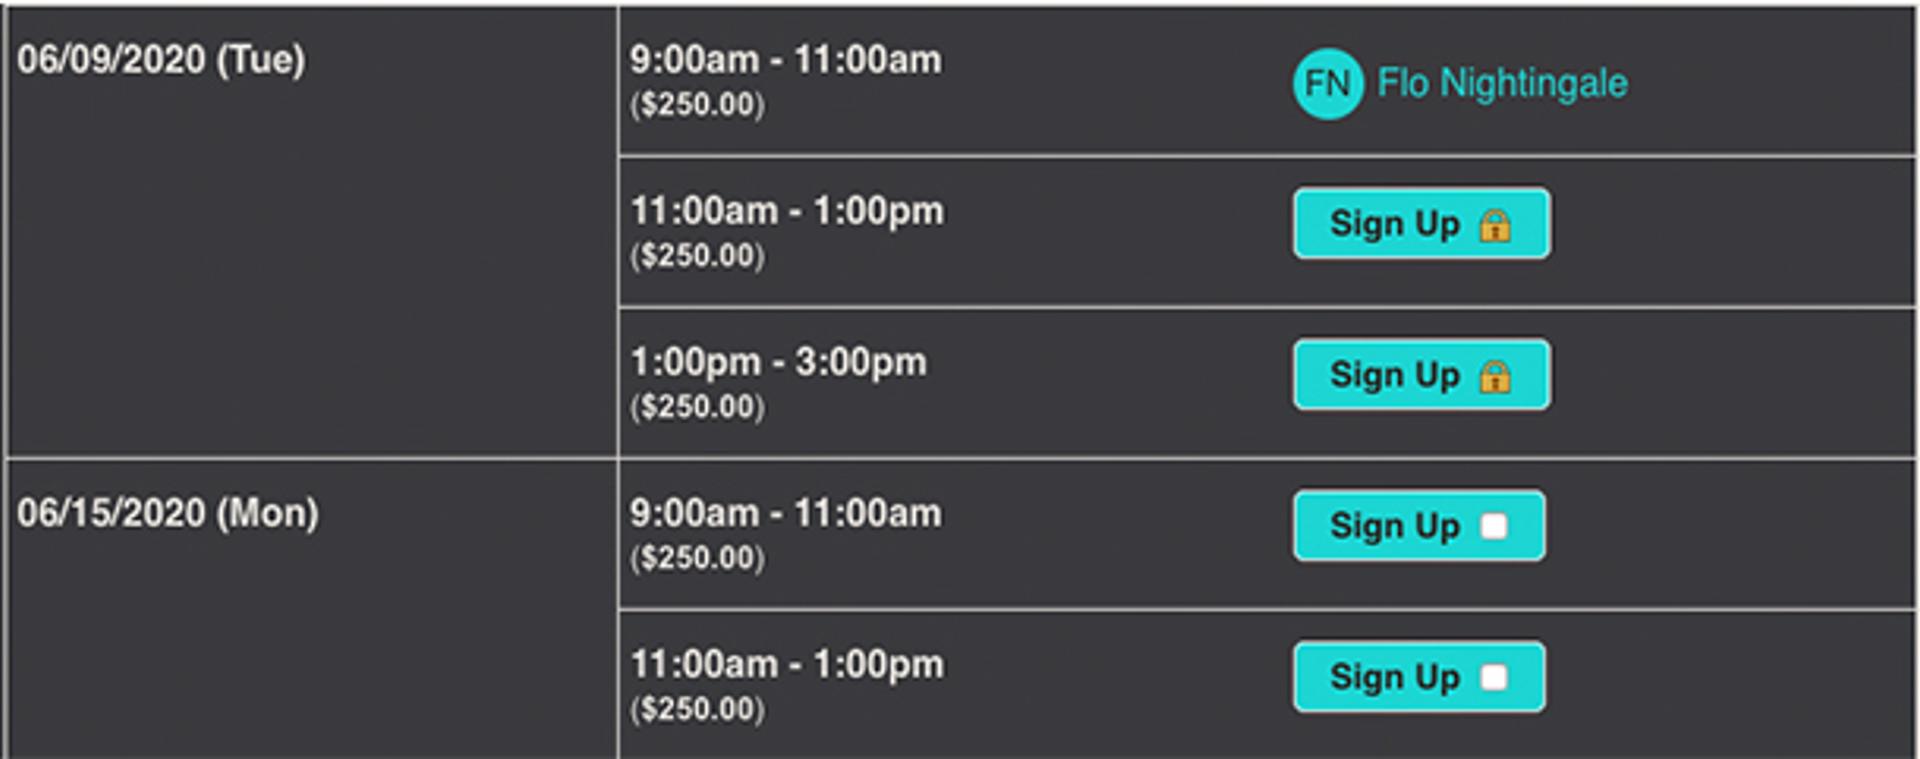Sign up for 06/09 11:00am - 1:00pm slot
Image resolution: width=1920 pixels, height=759 pixels.
1422,224
